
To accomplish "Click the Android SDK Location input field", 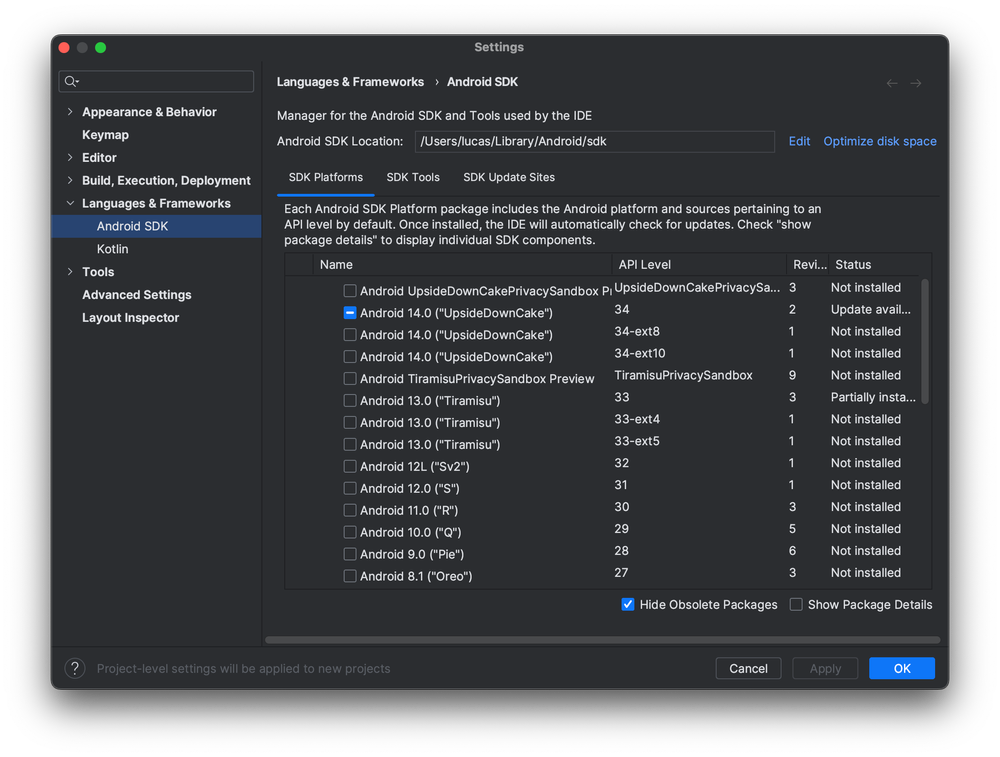I will (594, 141).
